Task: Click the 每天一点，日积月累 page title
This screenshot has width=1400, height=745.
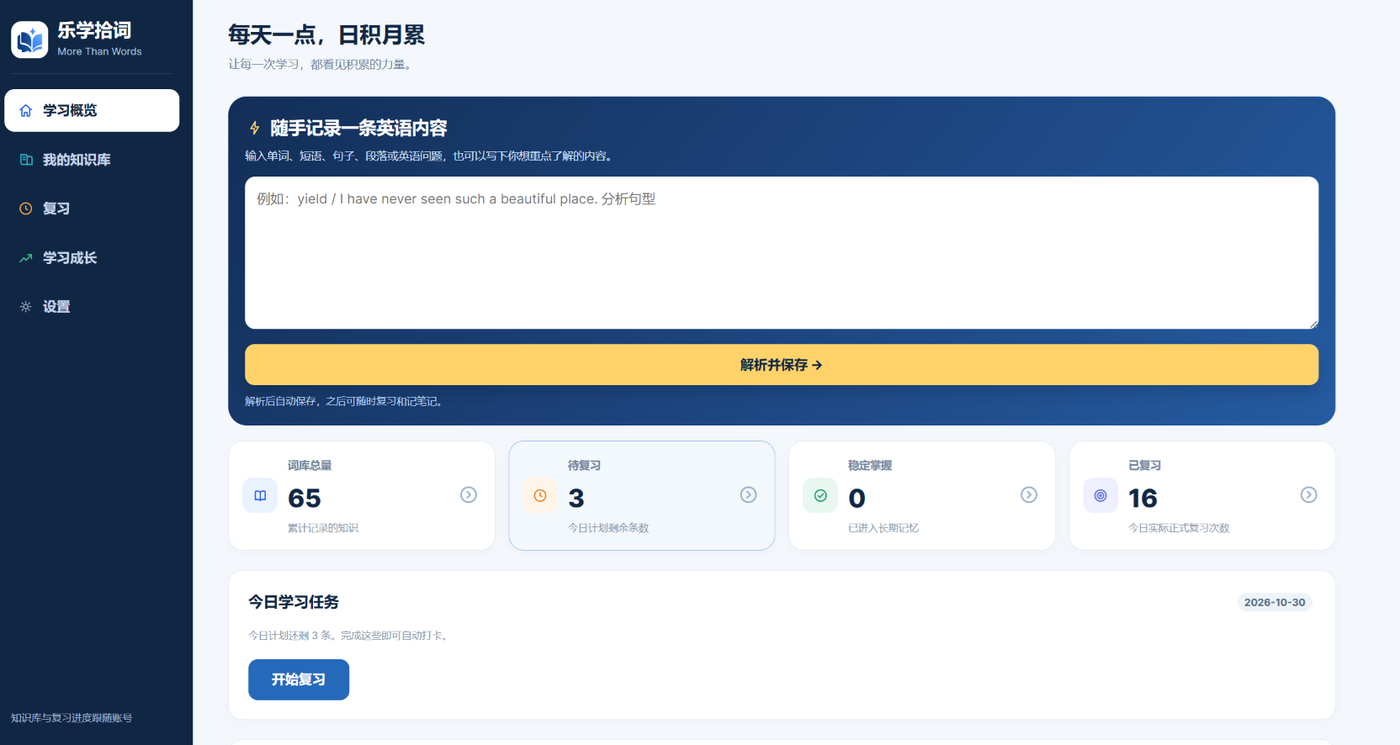Action: coord(326,34)
